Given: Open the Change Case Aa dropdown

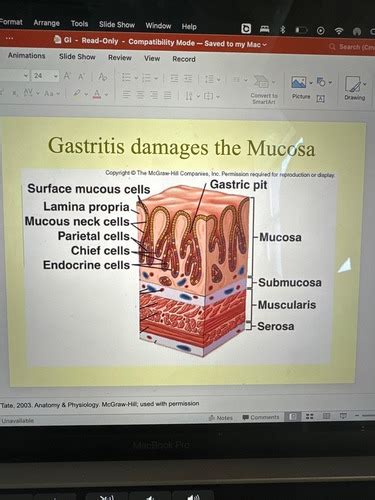Looking at the screenshot, I should click(x=52, y=93).
